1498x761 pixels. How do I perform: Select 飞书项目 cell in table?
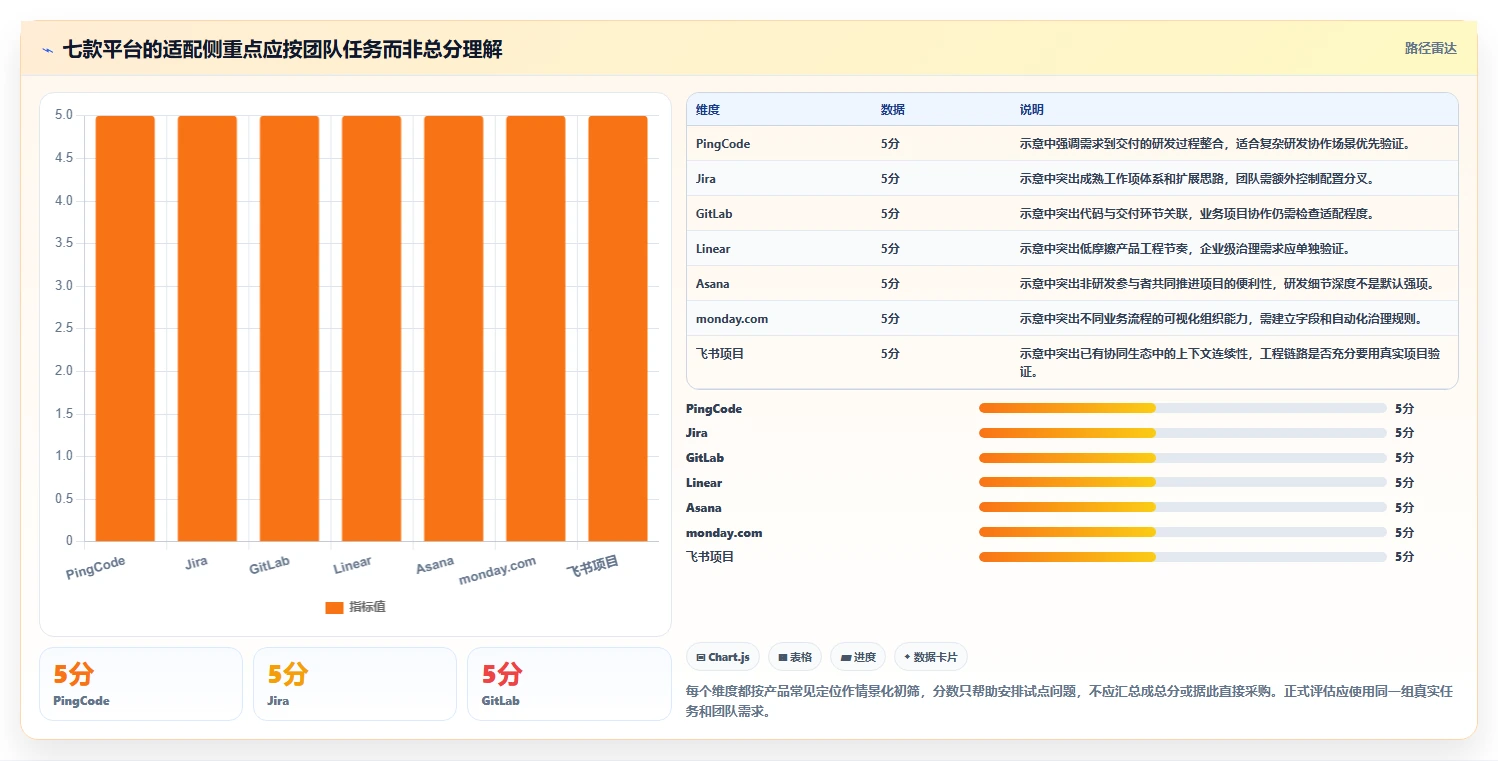pos(720,354)
